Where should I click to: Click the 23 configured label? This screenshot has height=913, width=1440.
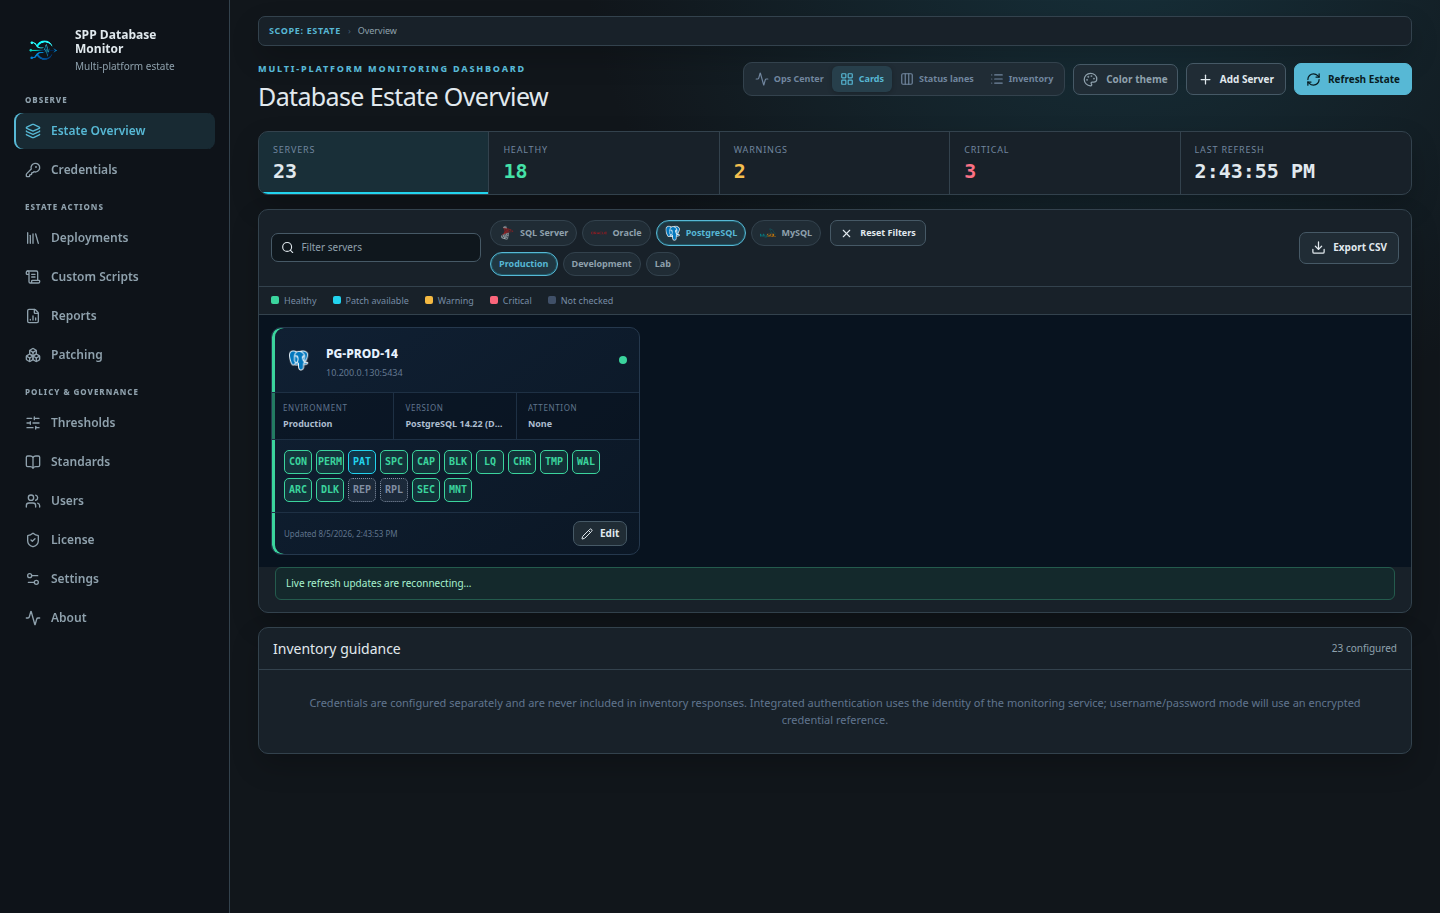pyautogui.click(x=1364, y=649)
